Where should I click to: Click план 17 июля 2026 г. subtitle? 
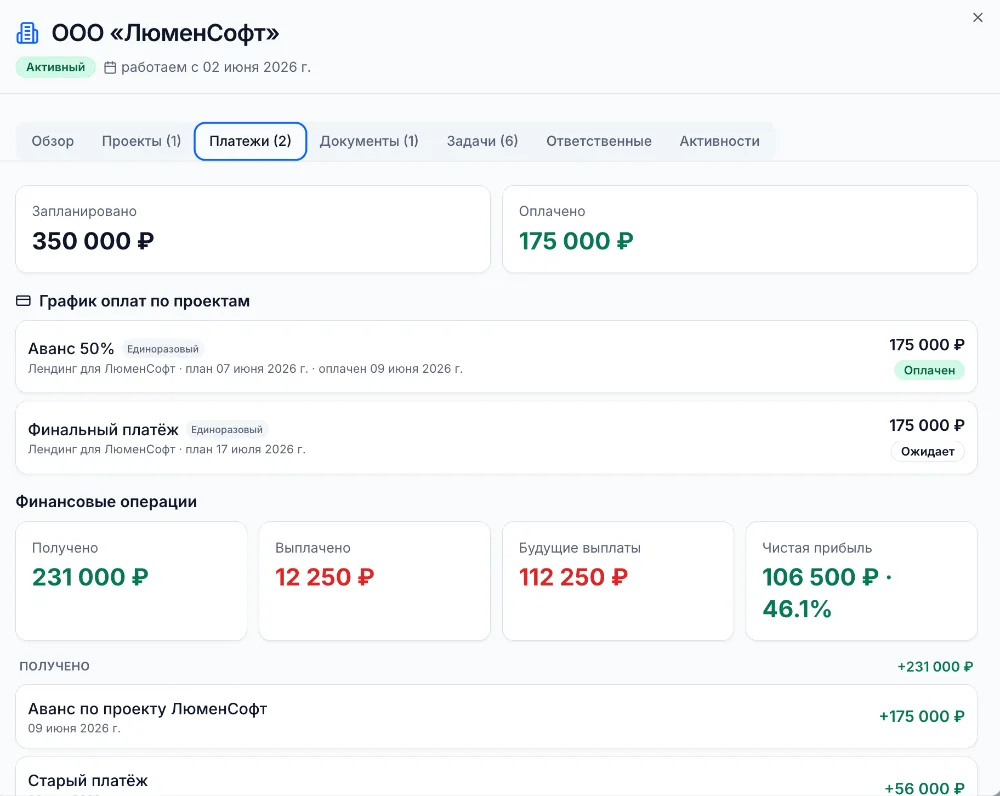coord(166,449)
